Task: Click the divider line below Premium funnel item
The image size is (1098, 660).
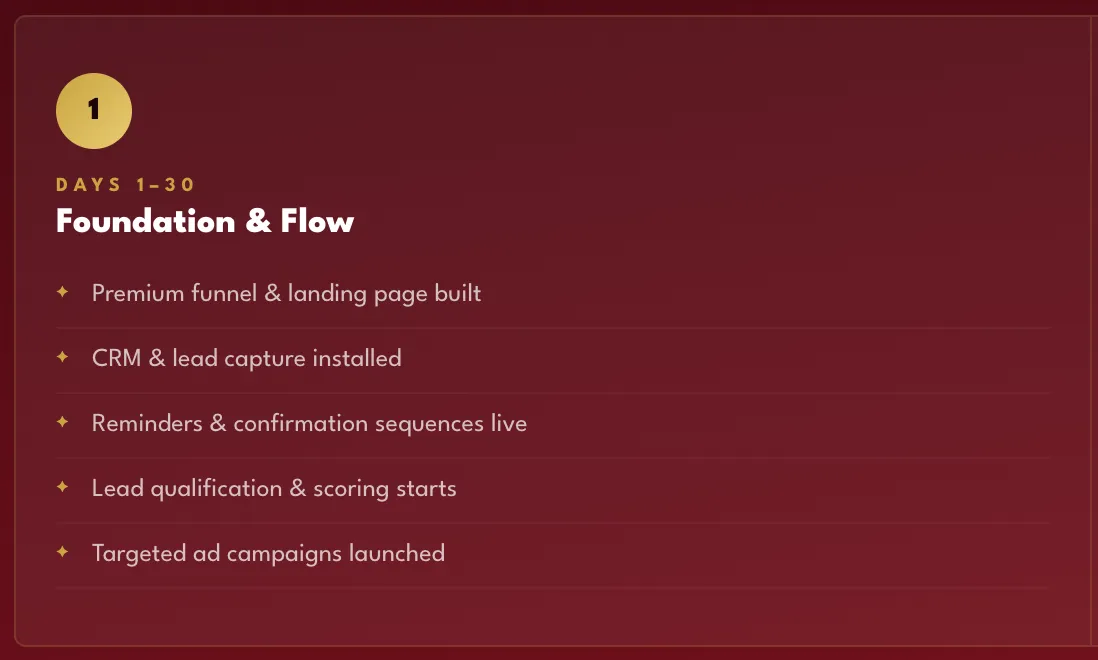Action: coord(553,328)
